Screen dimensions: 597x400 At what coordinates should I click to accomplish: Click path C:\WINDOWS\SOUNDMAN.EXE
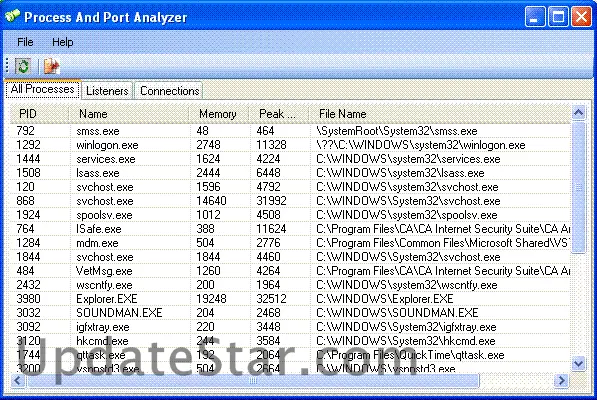point(397,313)
